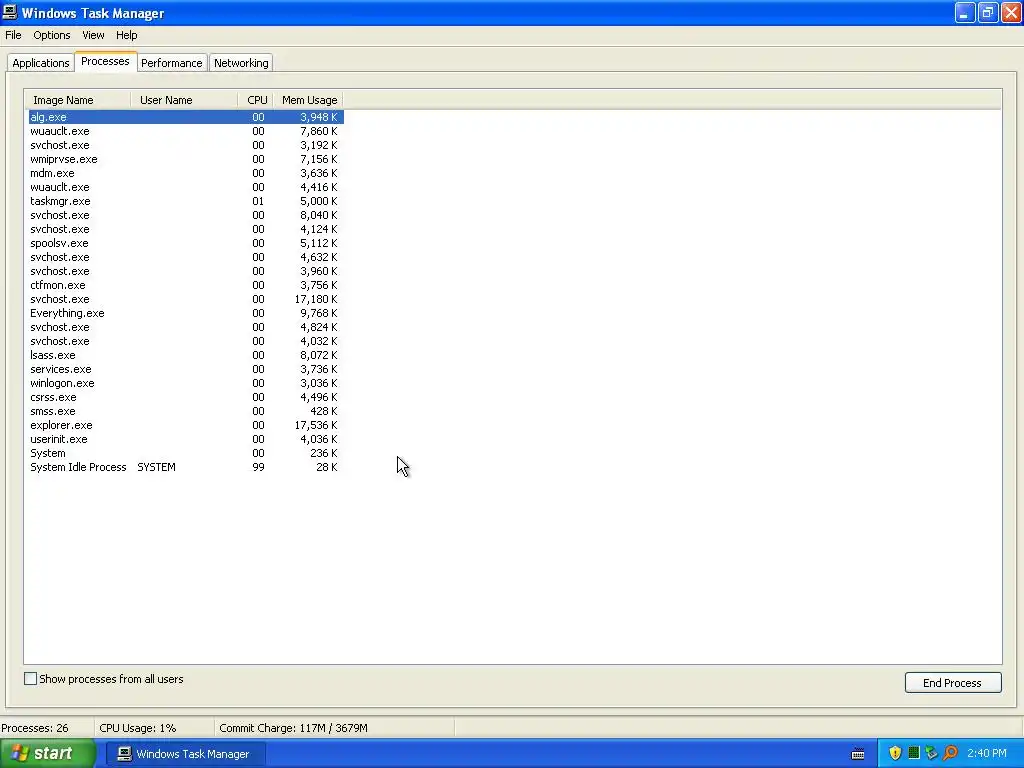Click the Windows Task Manager taskbar button
1024x768 pixels.
tap(185, 754)
